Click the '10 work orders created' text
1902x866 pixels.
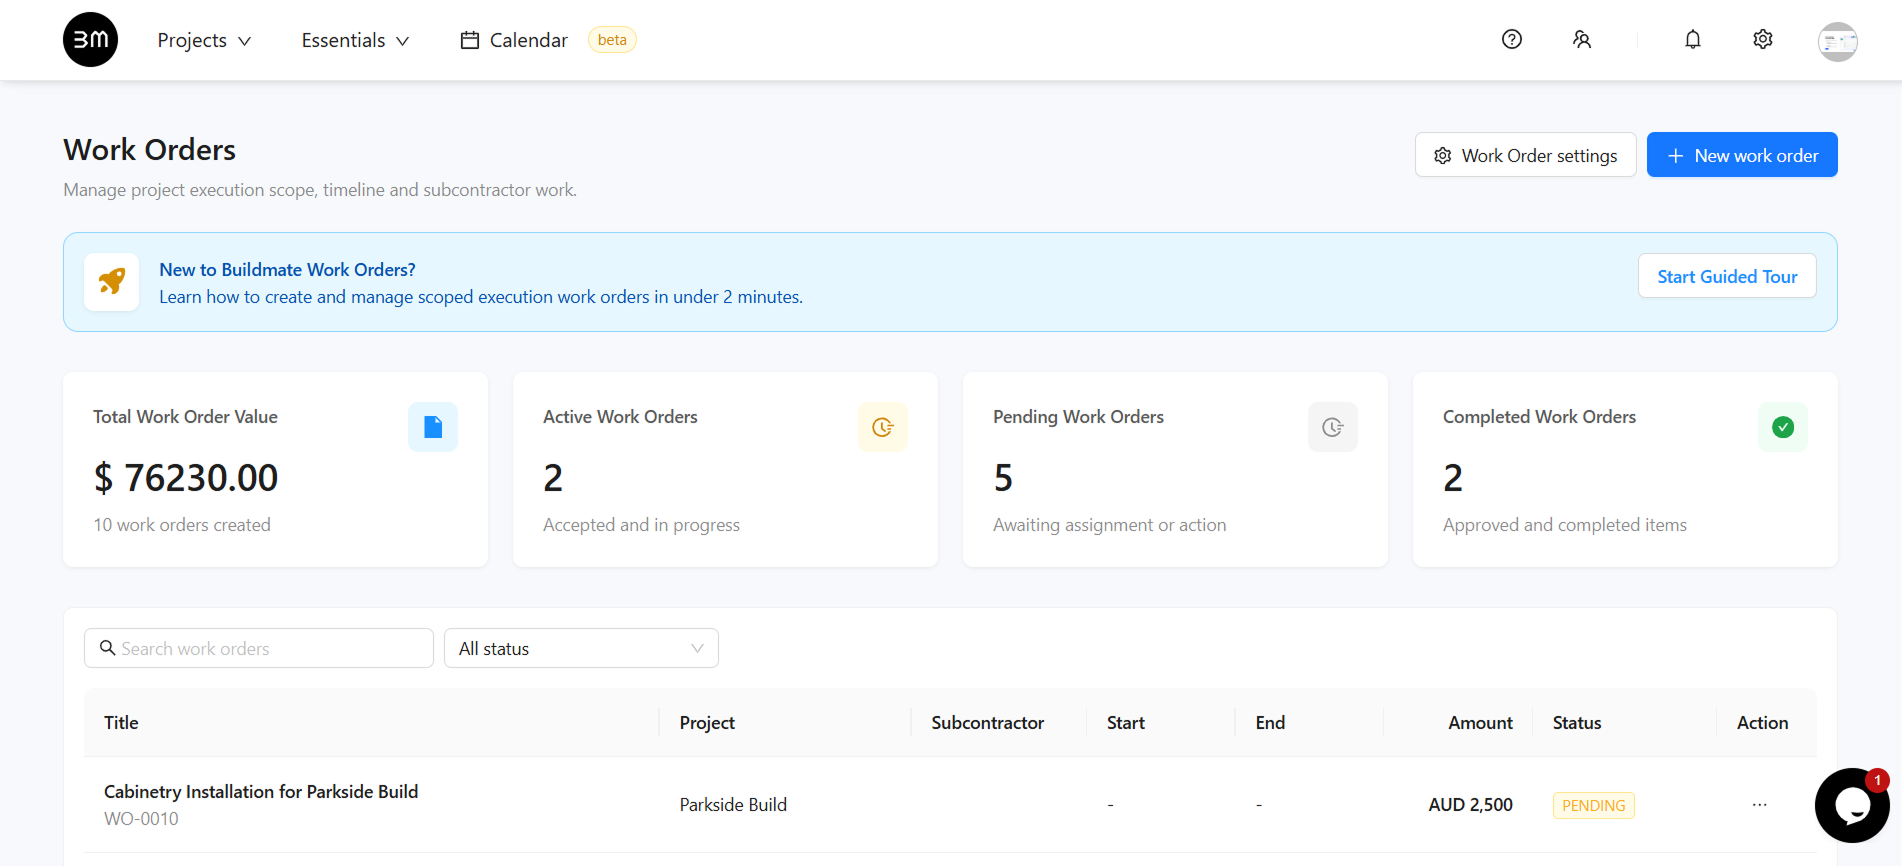[182, 525]
